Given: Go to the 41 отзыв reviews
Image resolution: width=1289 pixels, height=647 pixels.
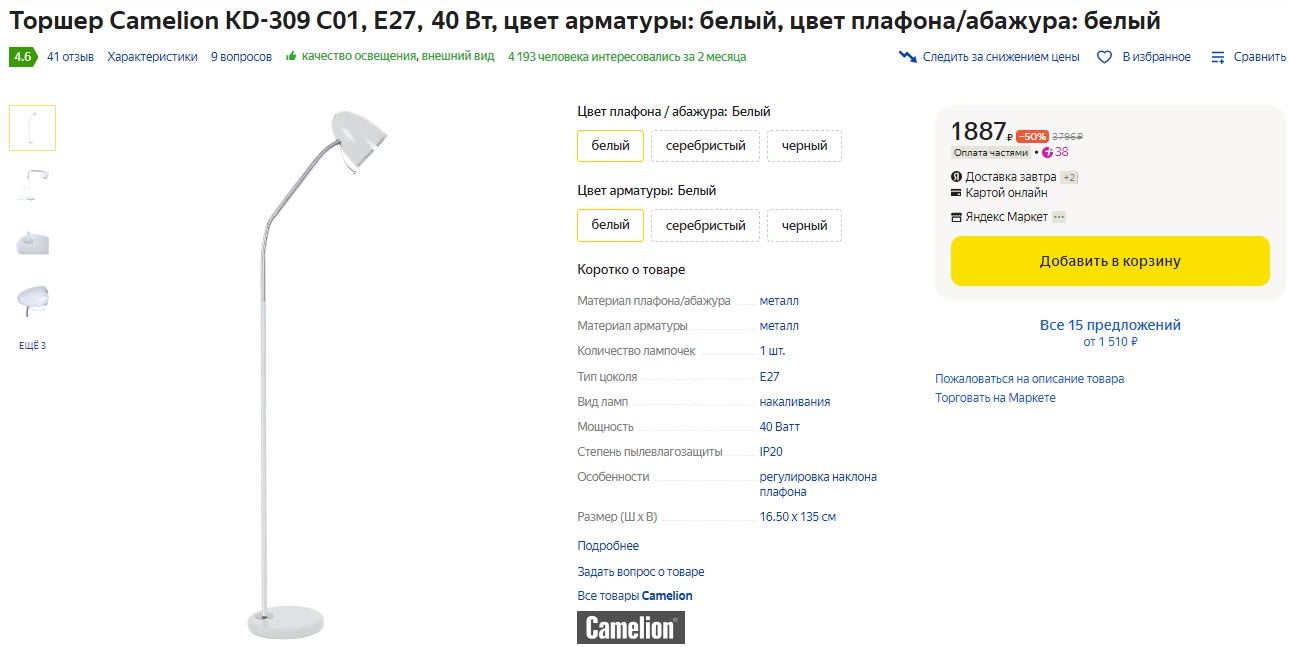Looking at the screenshot, I should tap(70, 57).
